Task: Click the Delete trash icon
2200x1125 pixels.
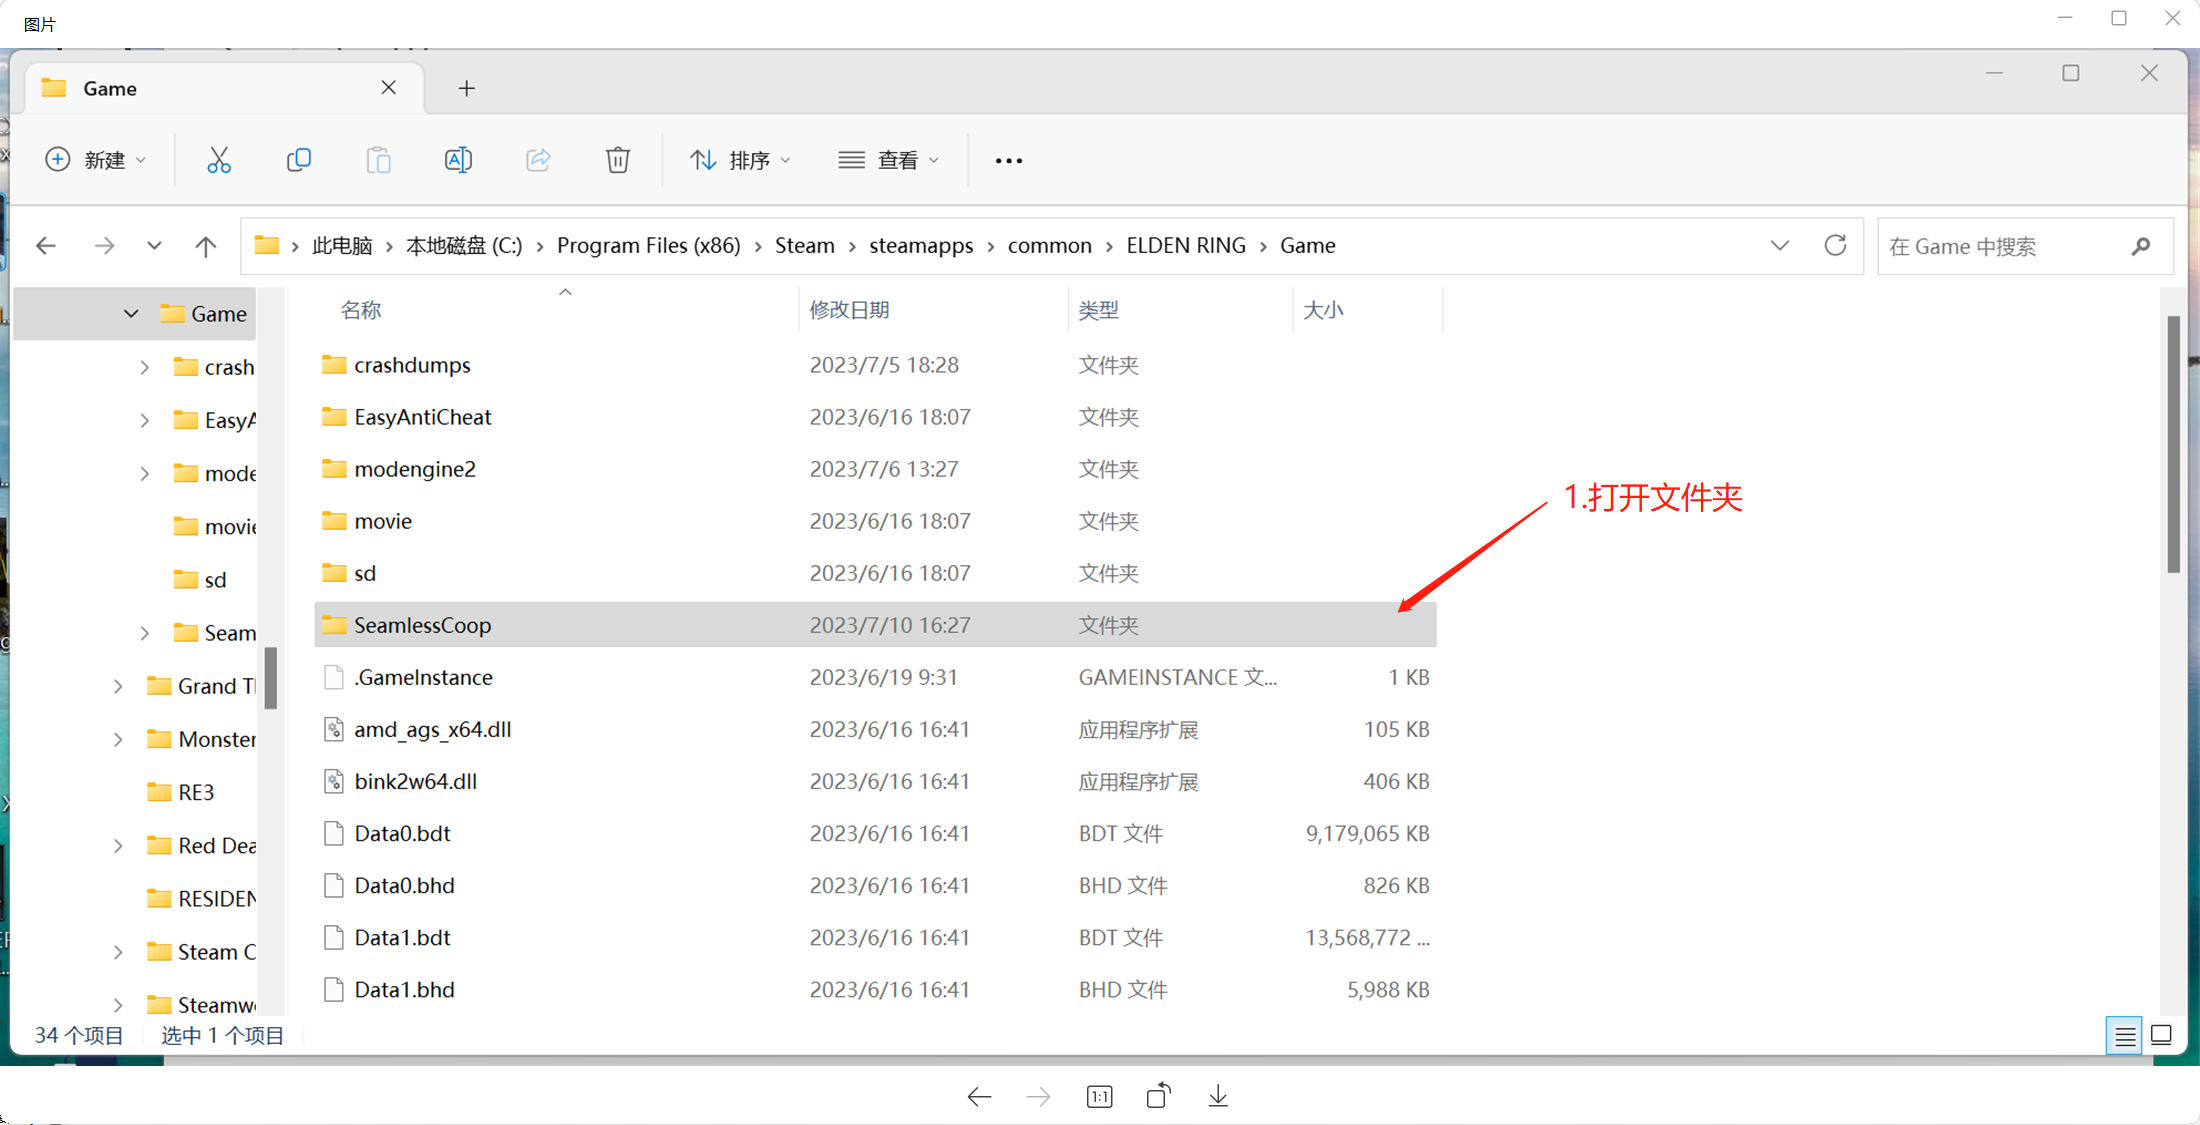Action: pyautogui.click(x=618, y=160)
